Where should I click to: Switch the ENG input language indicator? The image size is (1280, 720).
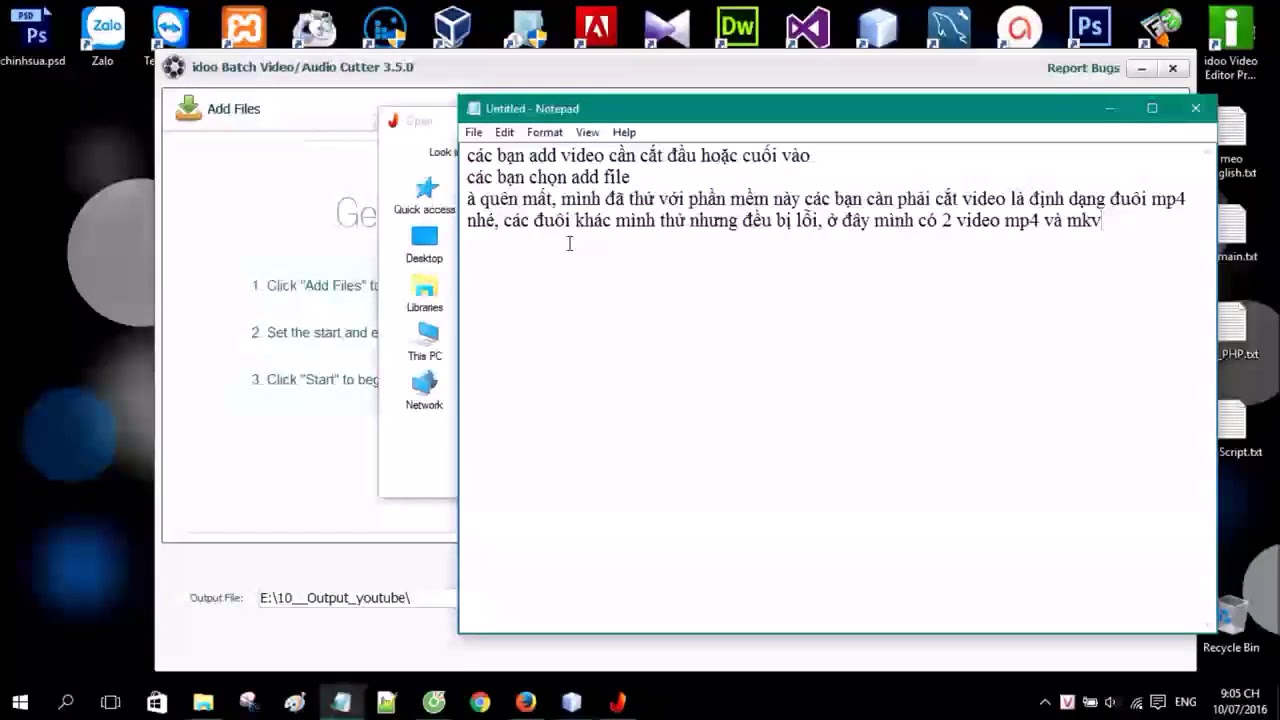1185,702
